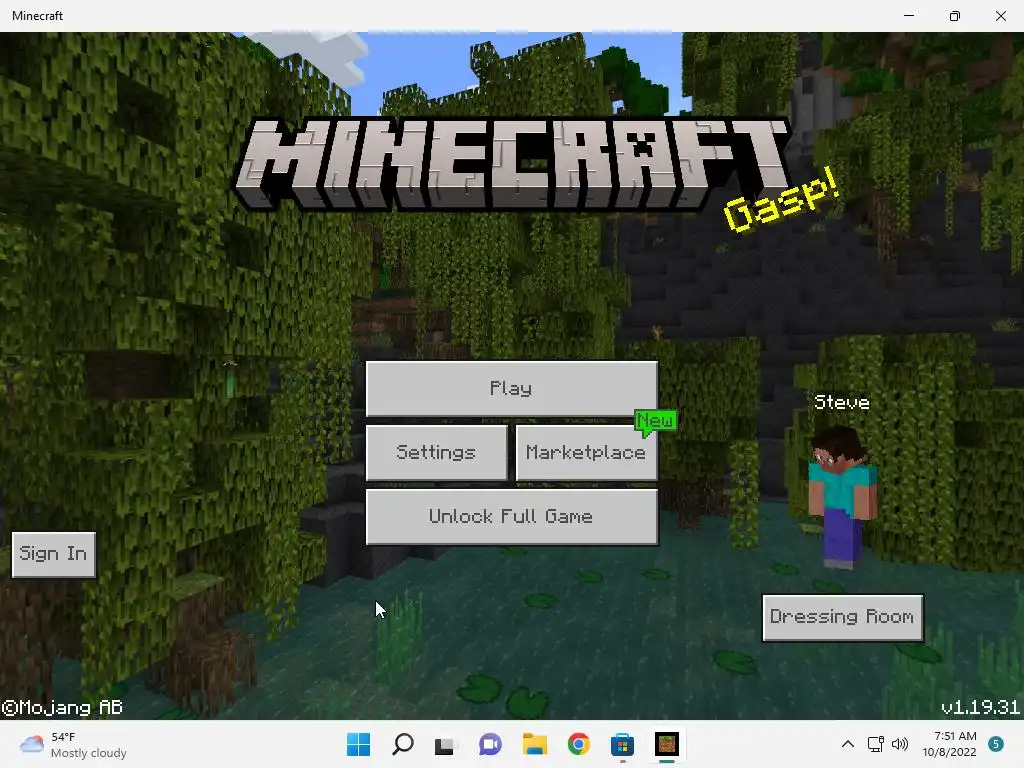Minimize the Minecraft window
This screenshot has width=1024, height=768.
[x=909, y=16]
